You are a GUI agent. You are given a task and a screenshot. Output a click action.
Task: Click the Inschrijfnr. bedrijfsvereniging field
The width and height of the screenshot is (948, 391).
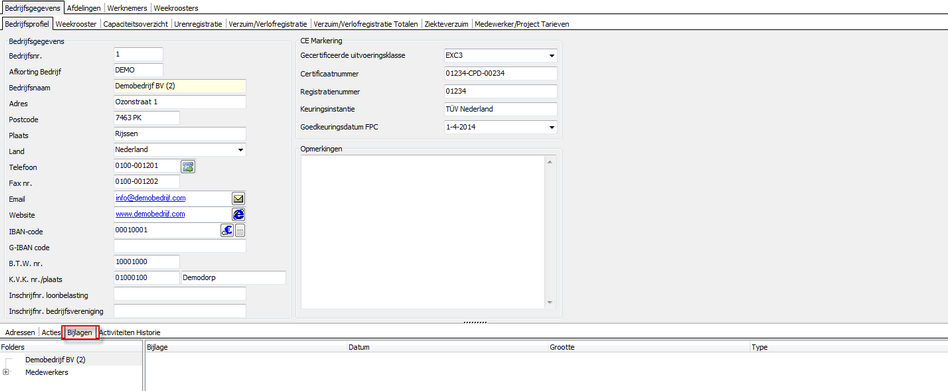180,311
